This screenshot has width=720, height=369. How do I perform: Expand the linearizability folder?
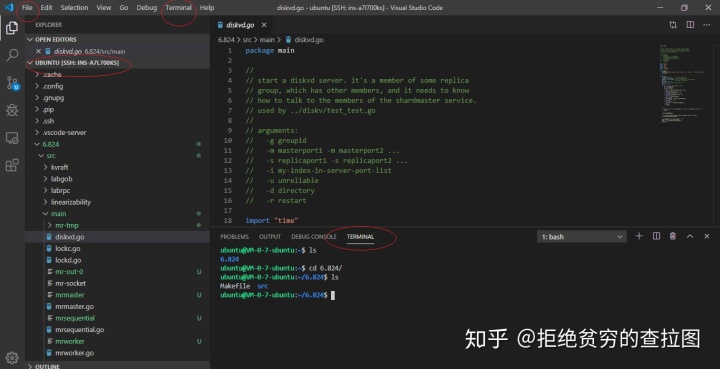click(x=118, y=202)
